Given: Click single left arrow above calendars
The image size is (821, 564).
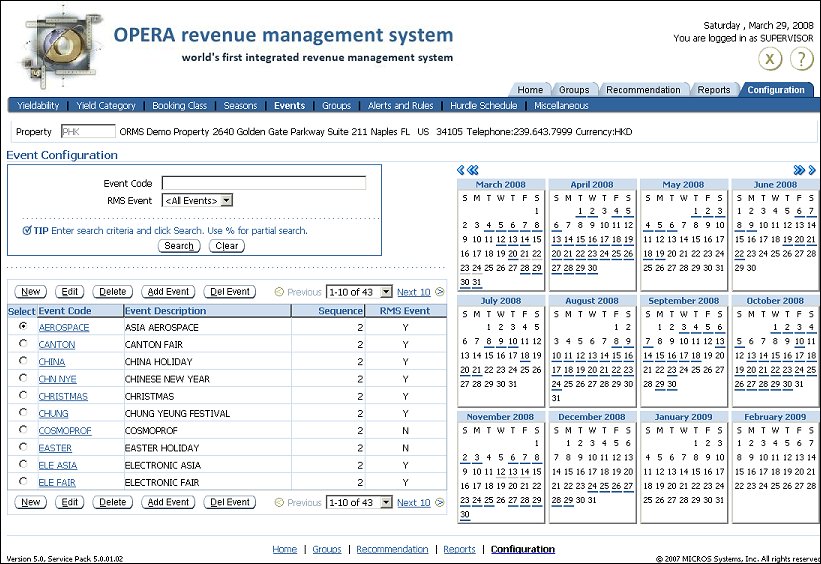Looking at the screenshot, I should tap(460, 171).
